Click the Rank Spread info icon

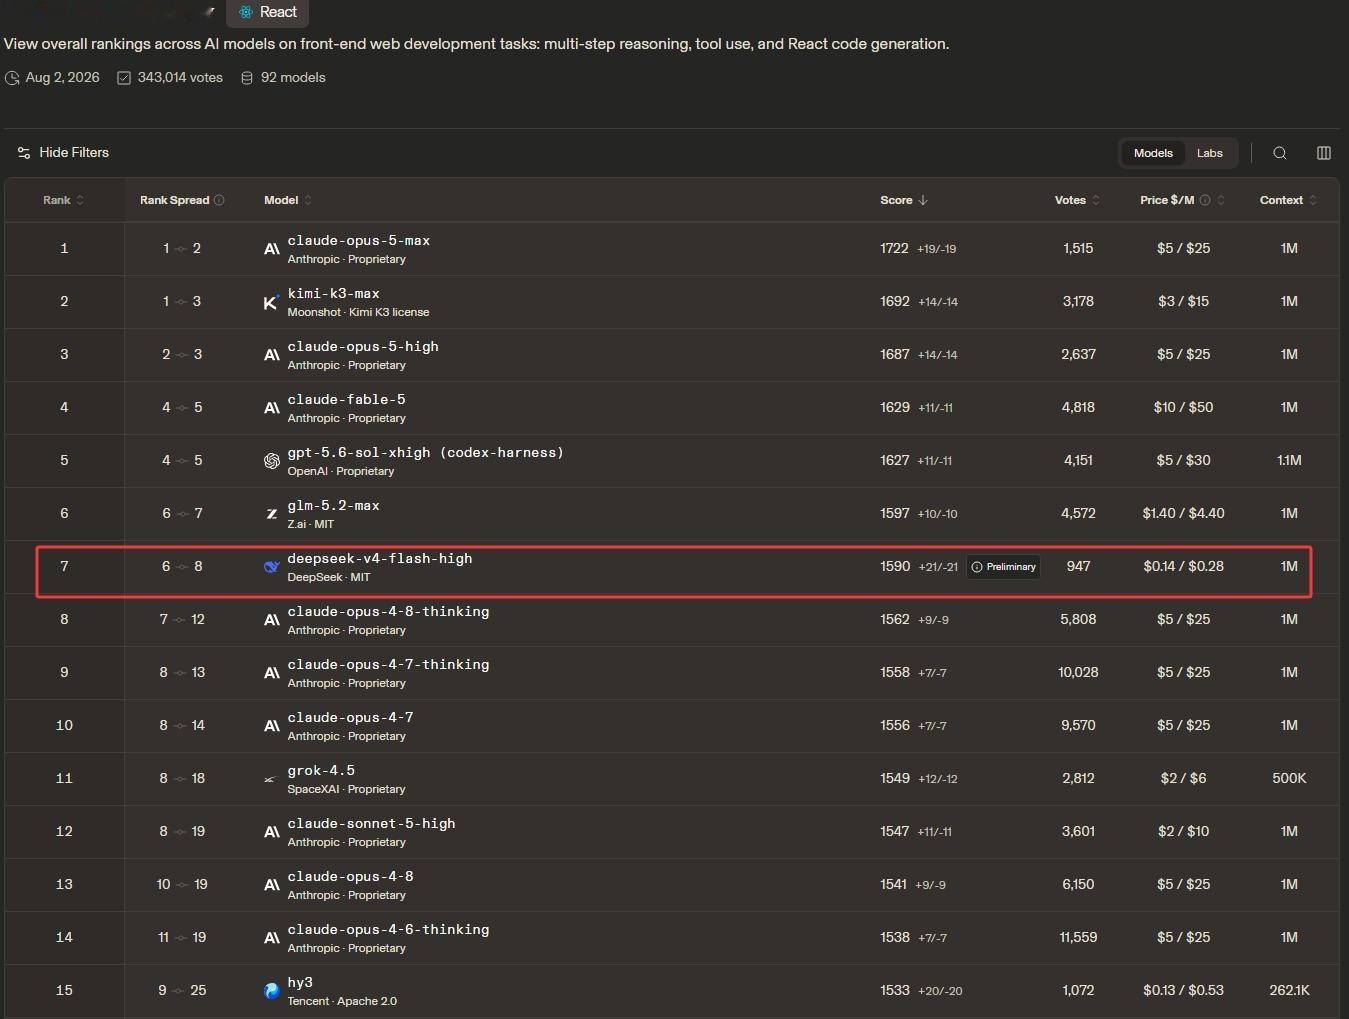(219, 200)
